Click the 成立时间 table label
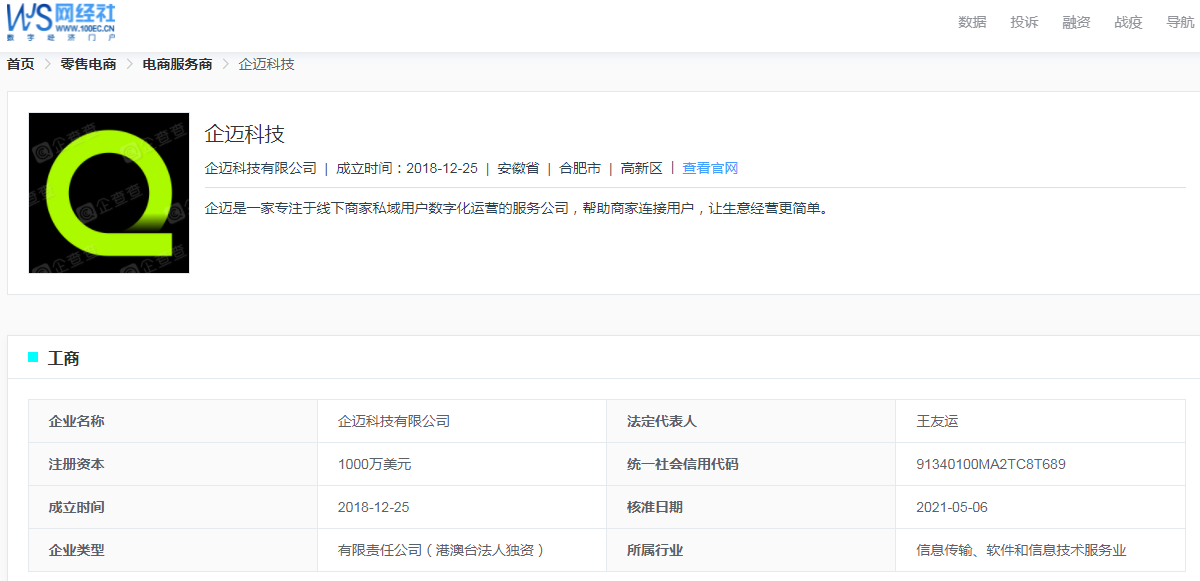1200x581 pixels. pyautogui.click(x=76, y=507)
